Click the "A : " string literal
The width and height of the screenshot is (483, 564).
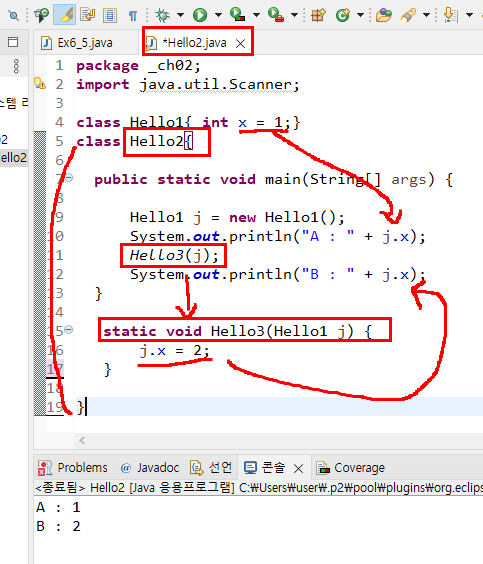click(x=328, y=237)
